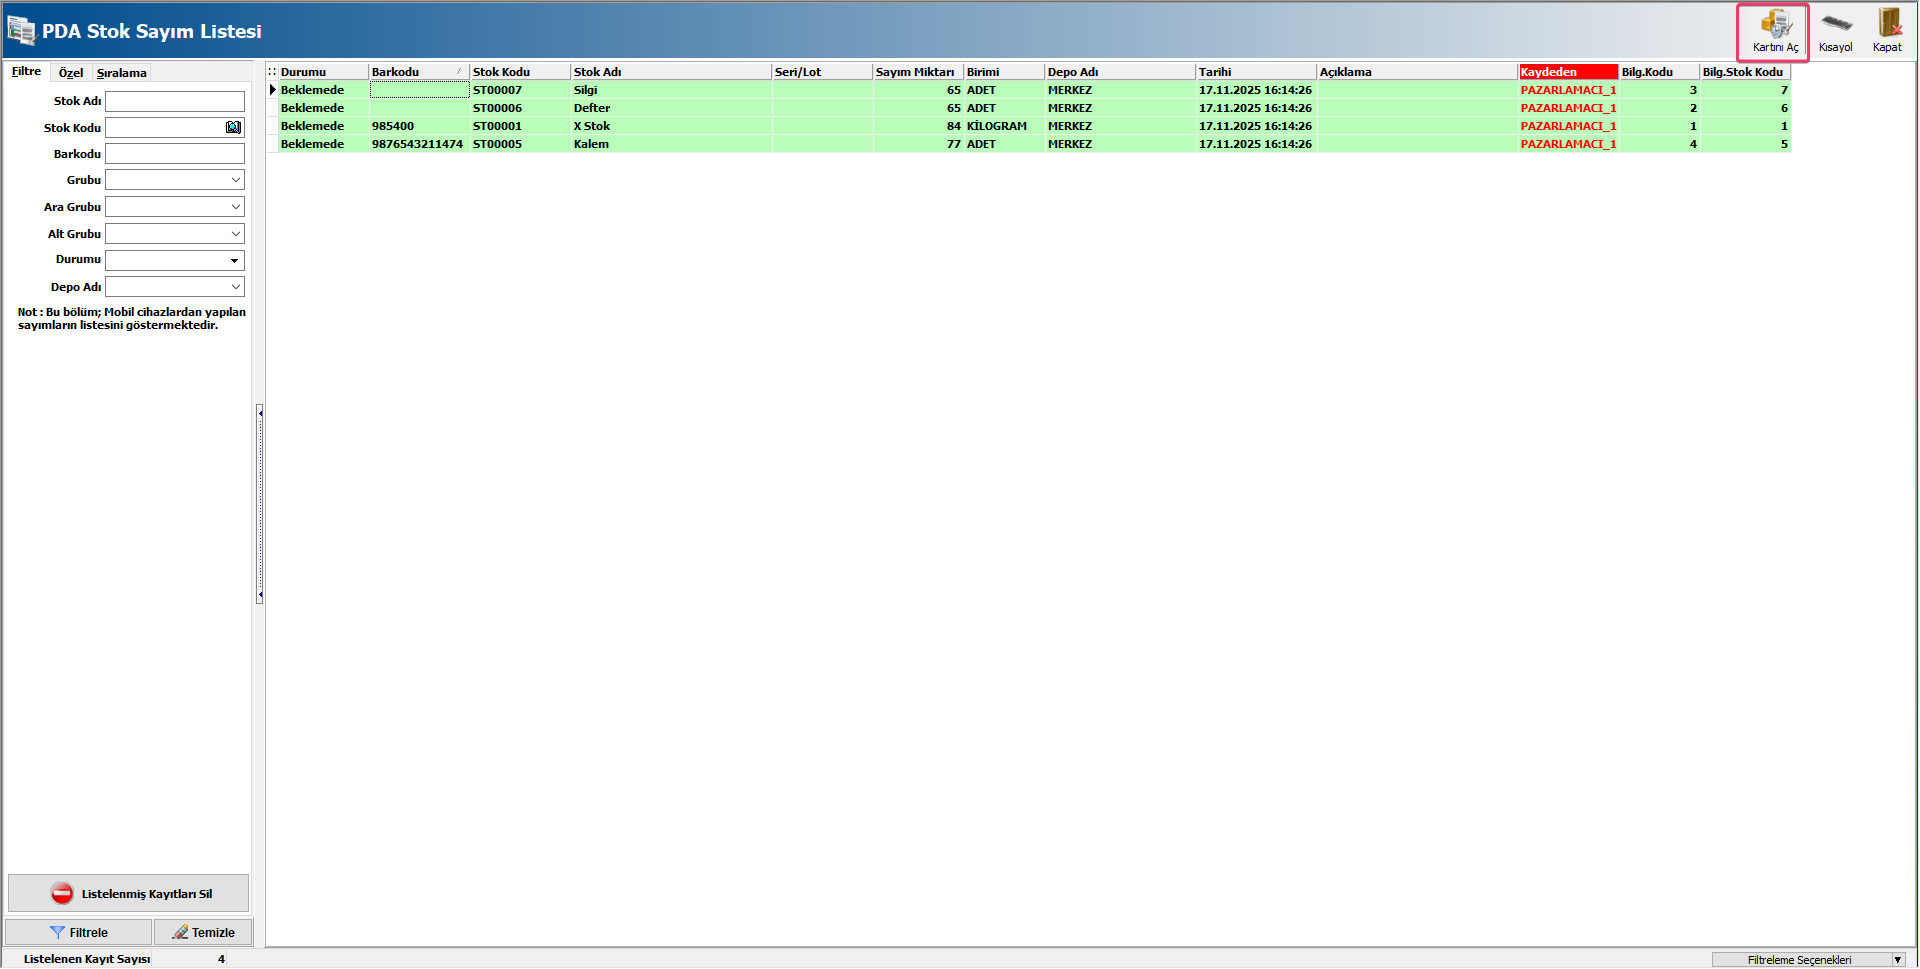
Task: Click the Stok Kodu lookup icon
Action: tap(233, 128)
